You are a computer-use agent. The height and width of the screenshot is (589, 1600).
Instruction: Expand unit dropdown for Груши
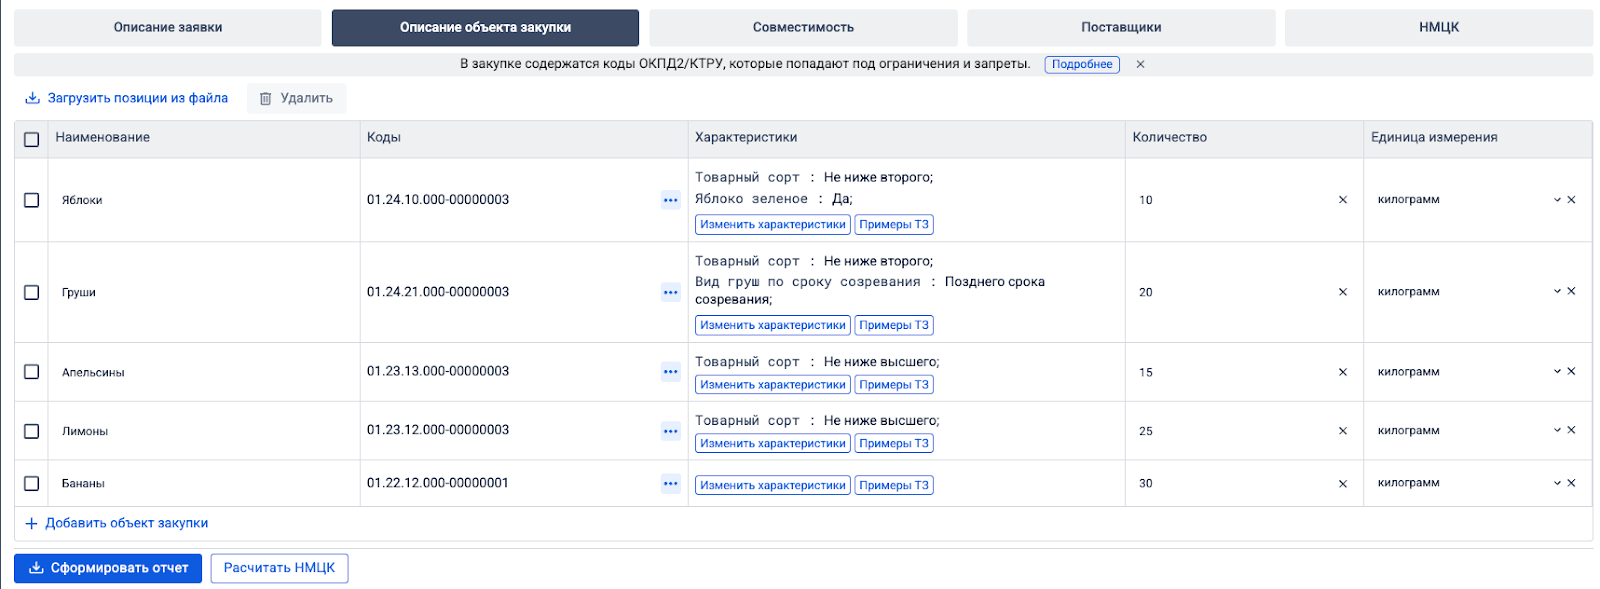tap(1557, 291)
